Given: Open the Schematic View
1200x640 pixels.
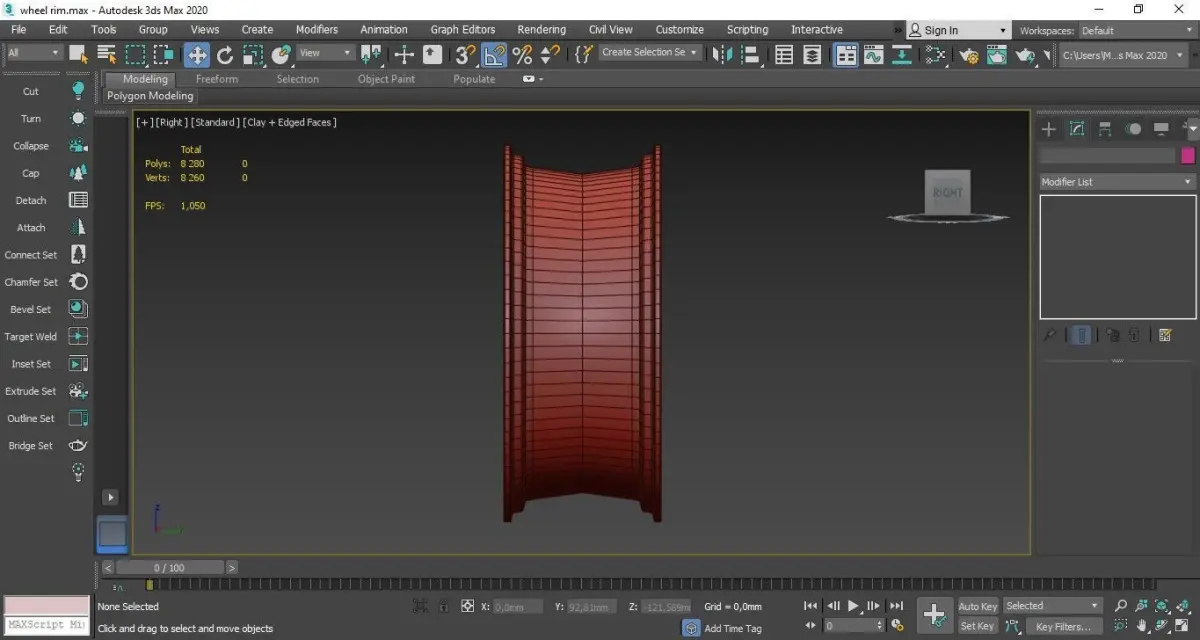Looking at the screenshot, I should (936, 54).
